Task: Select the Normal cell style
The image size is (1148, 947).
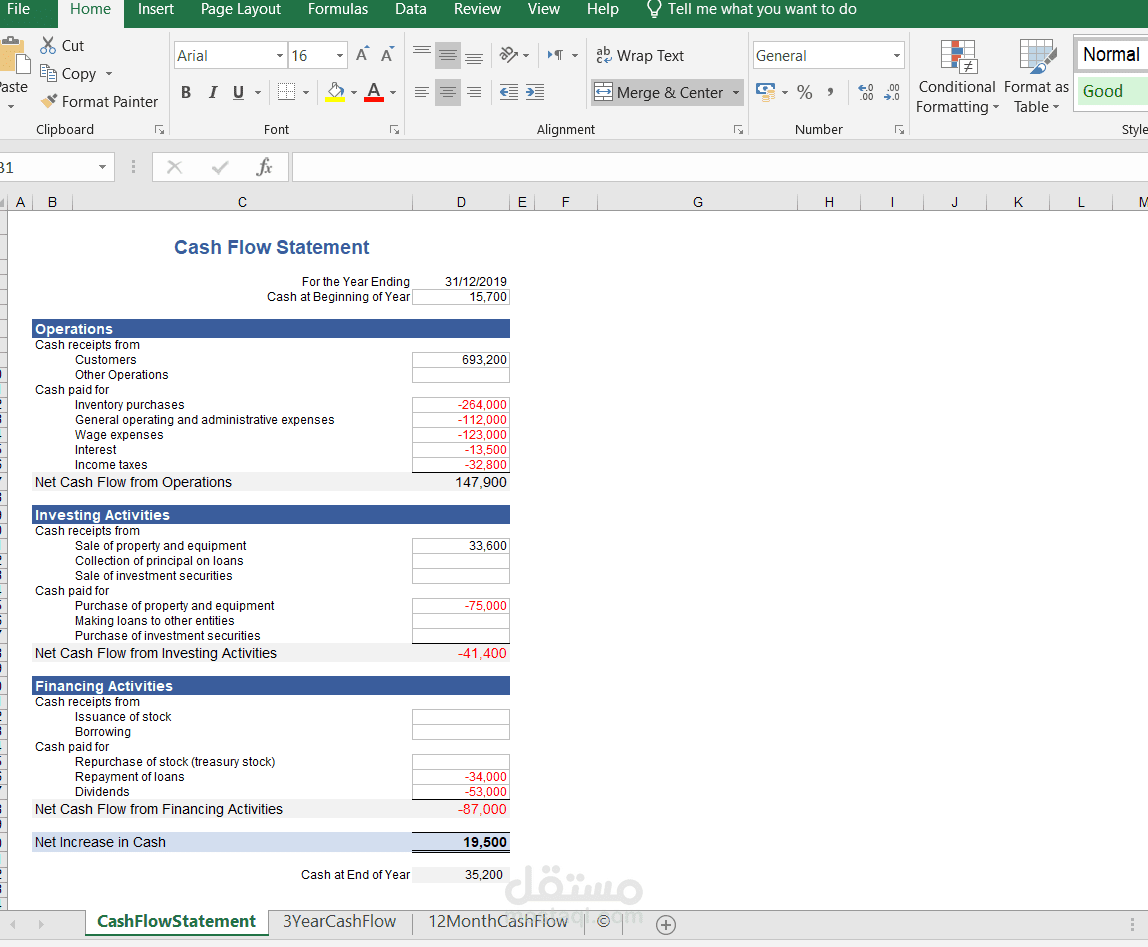Action: pyautogui.click(x=1111, y=54)
